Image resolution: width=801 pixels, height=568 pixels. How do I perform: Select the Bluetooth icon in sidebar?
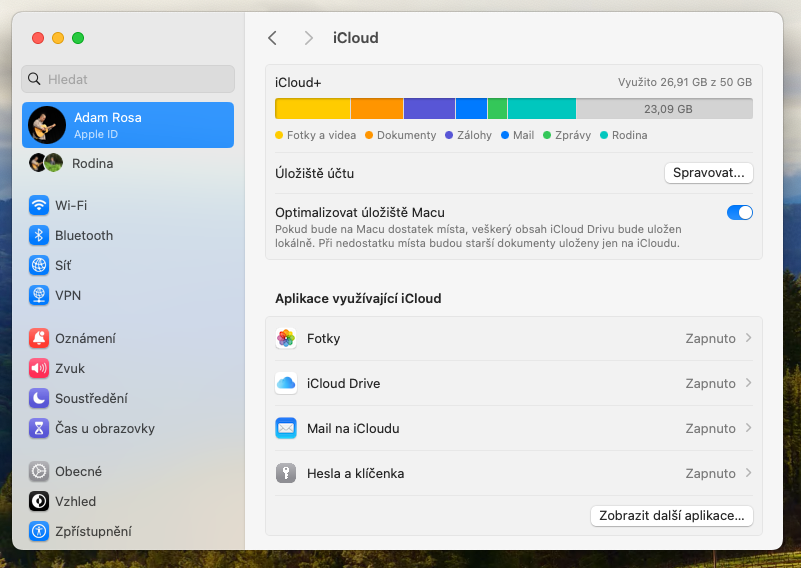pos(39,236)
